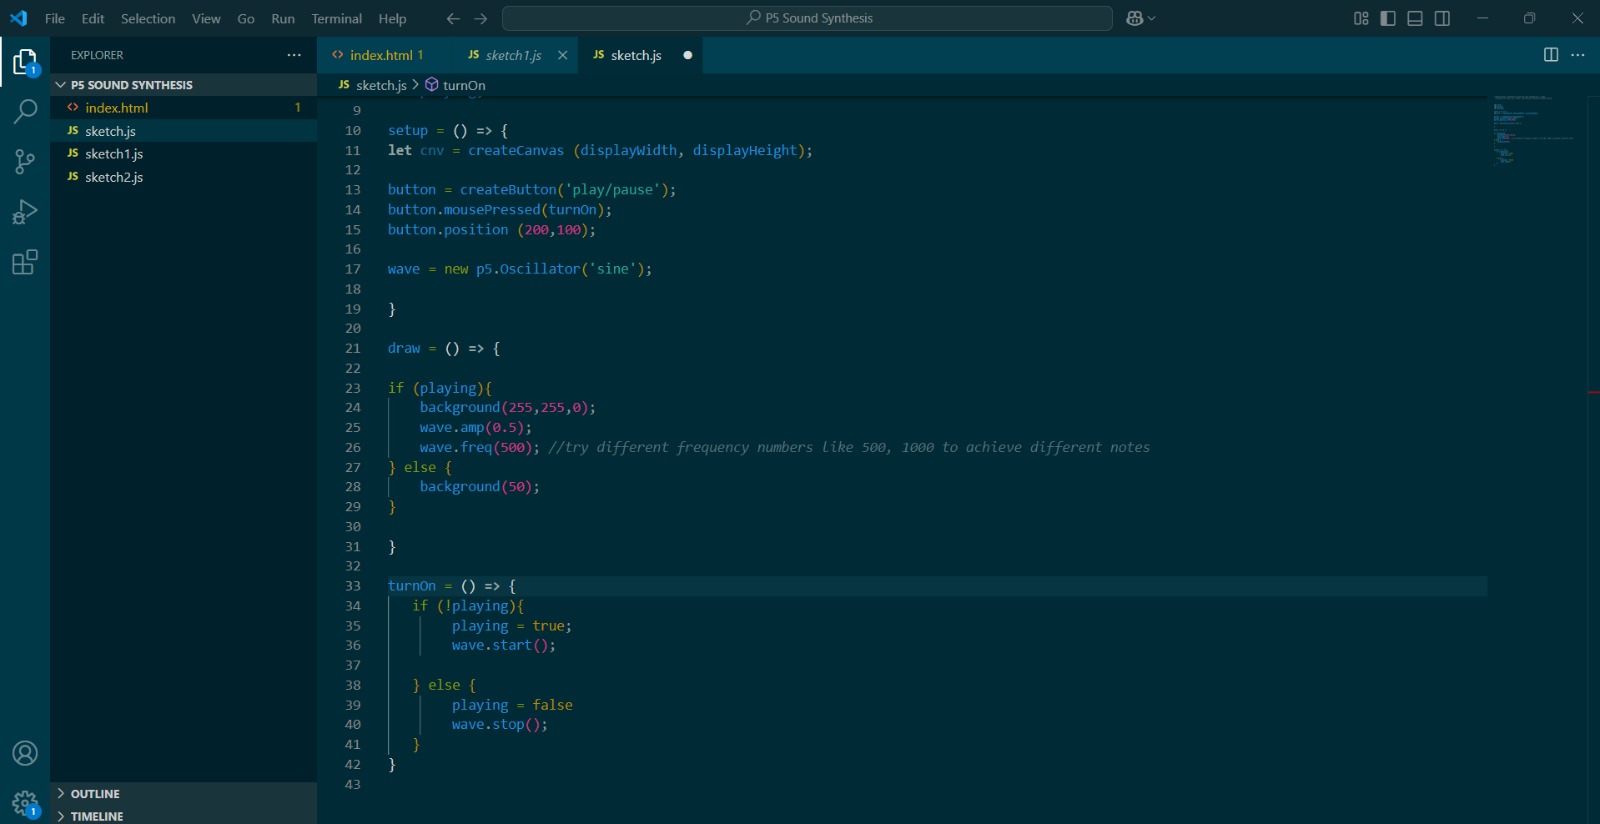The height and width of the screenshot is (824, 1600).
Task: Close the sketch1.js tab
Action: (563, 55)
